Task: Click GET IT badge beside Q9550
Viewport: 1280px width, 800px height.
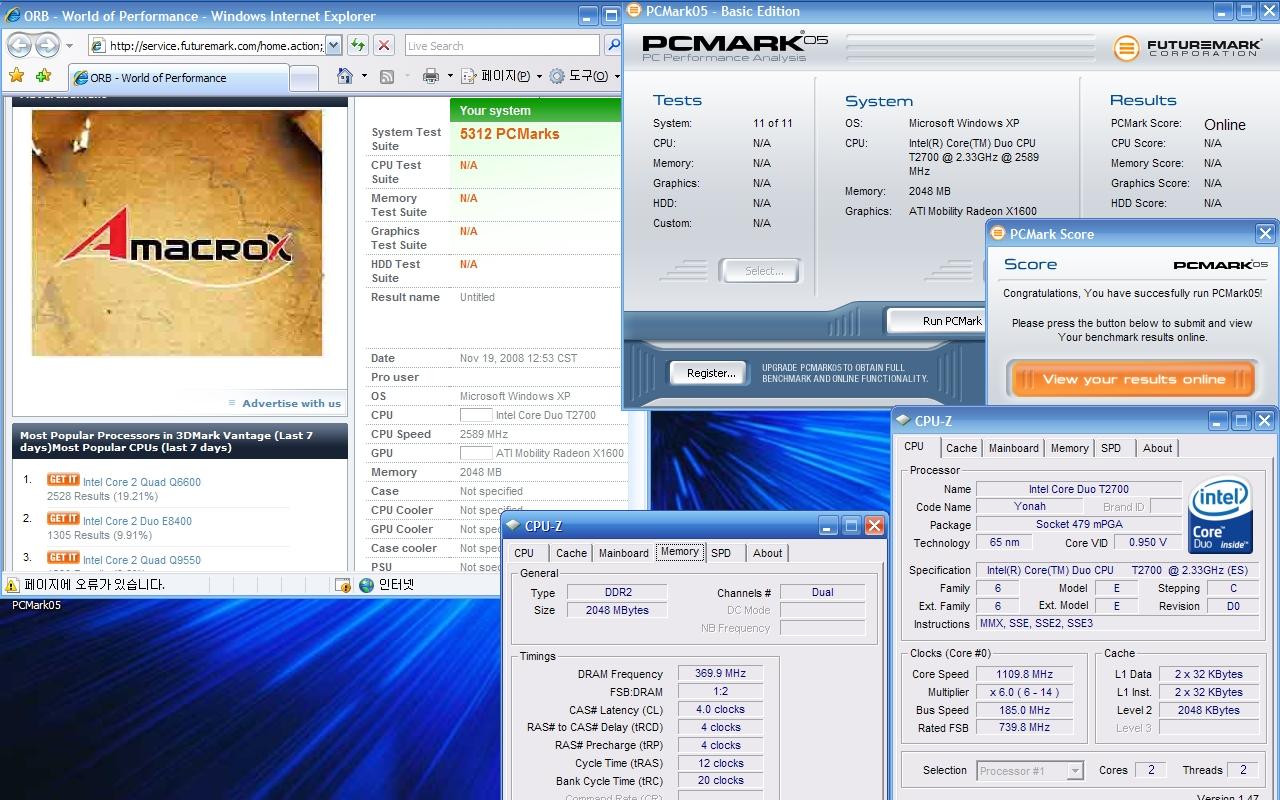Action: (x=63, y=558)
